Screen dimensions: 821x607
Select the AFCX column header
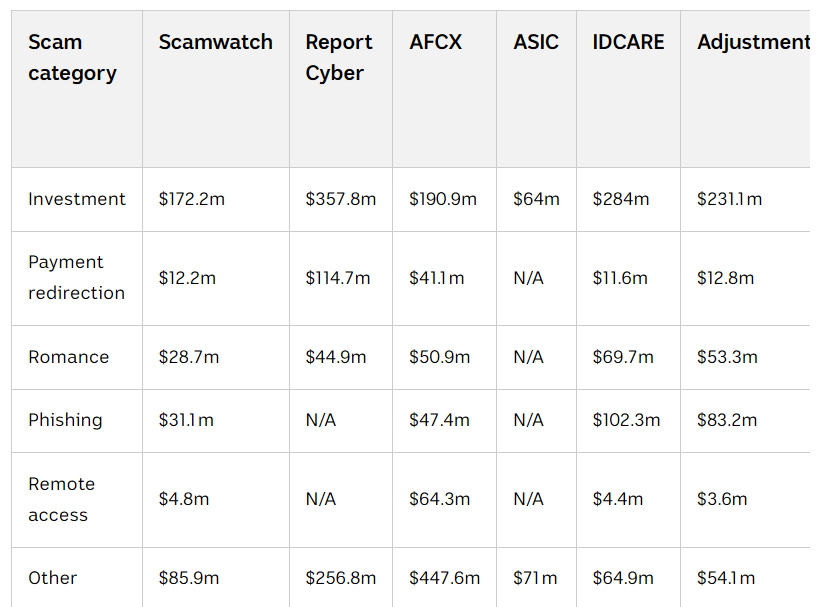435,42
